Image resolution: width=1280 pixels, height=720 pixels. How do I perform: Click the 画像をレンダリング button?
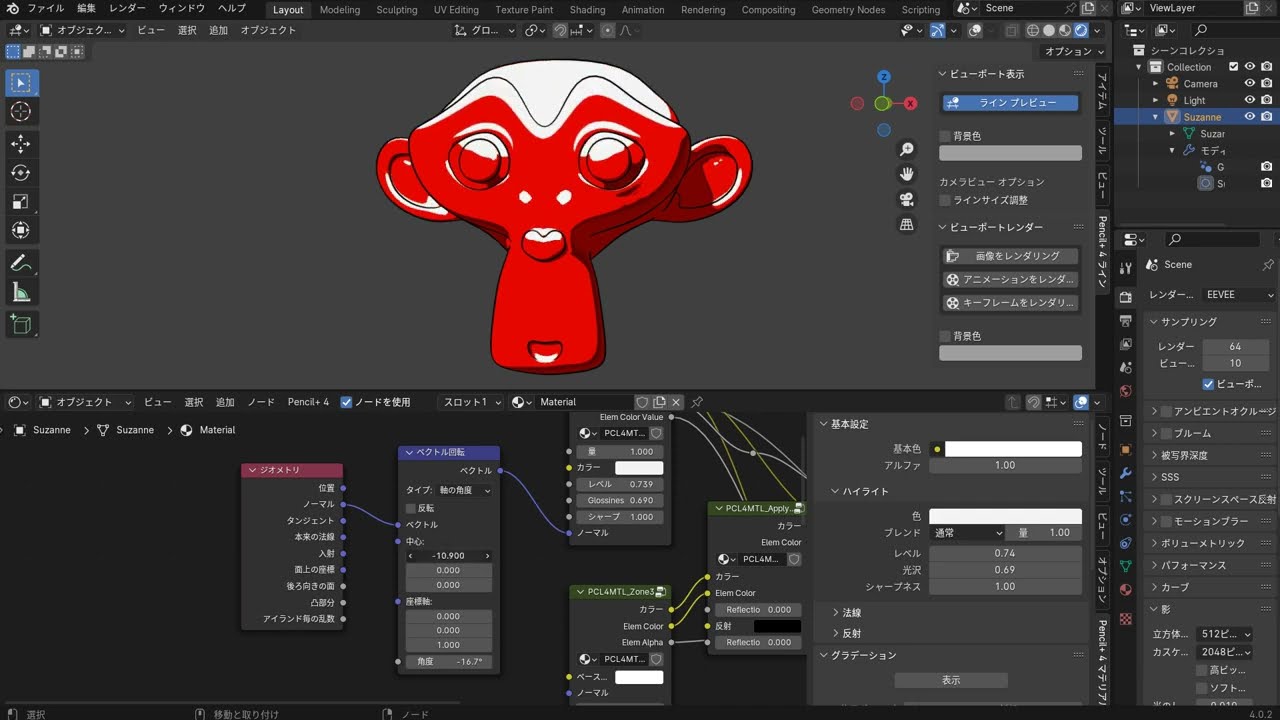pyautogui.click(x=1010, y=256)
